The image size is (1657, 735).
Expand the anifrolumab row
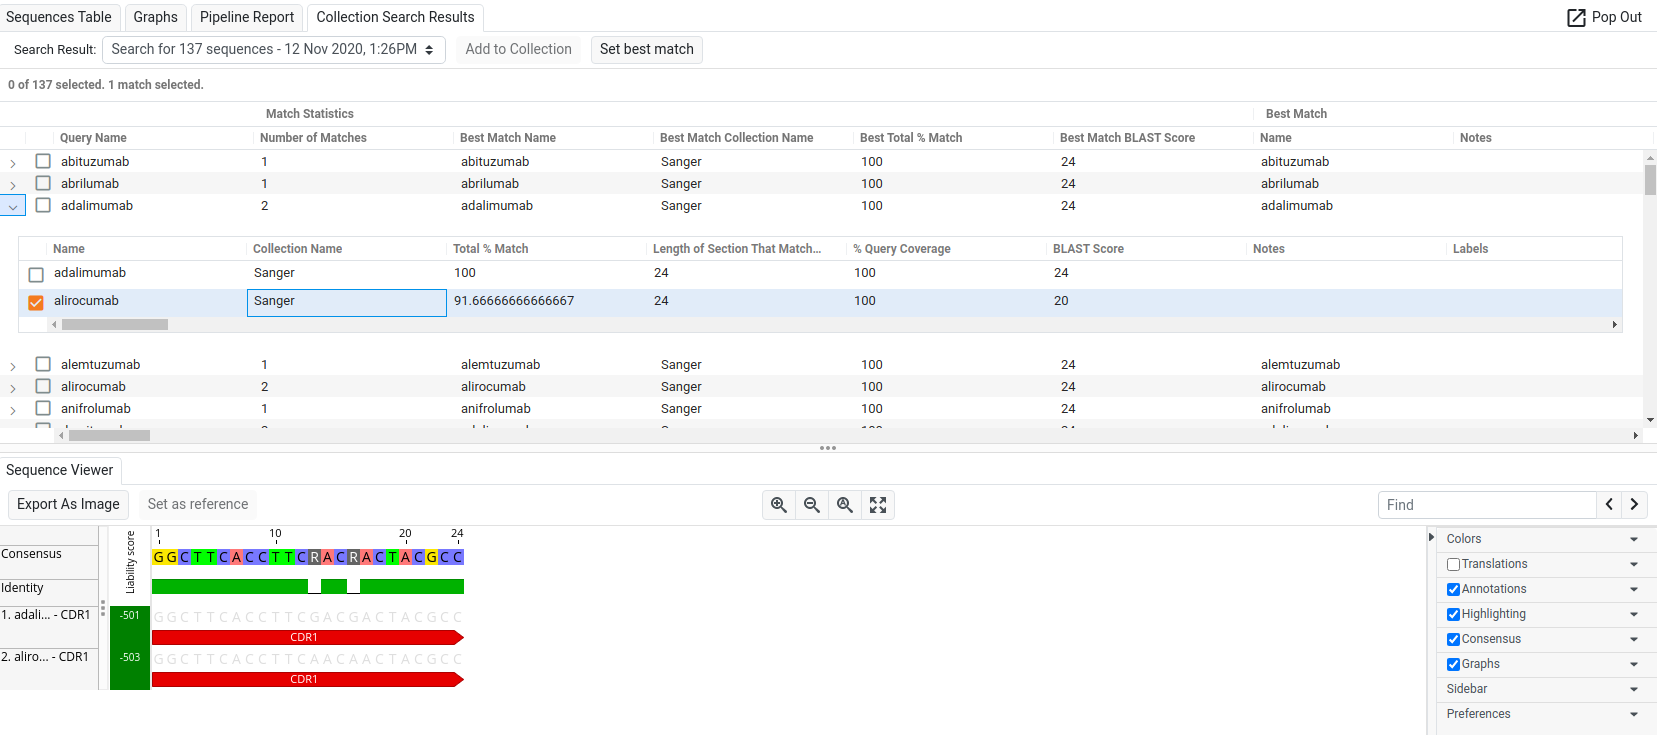click(13, 410)
